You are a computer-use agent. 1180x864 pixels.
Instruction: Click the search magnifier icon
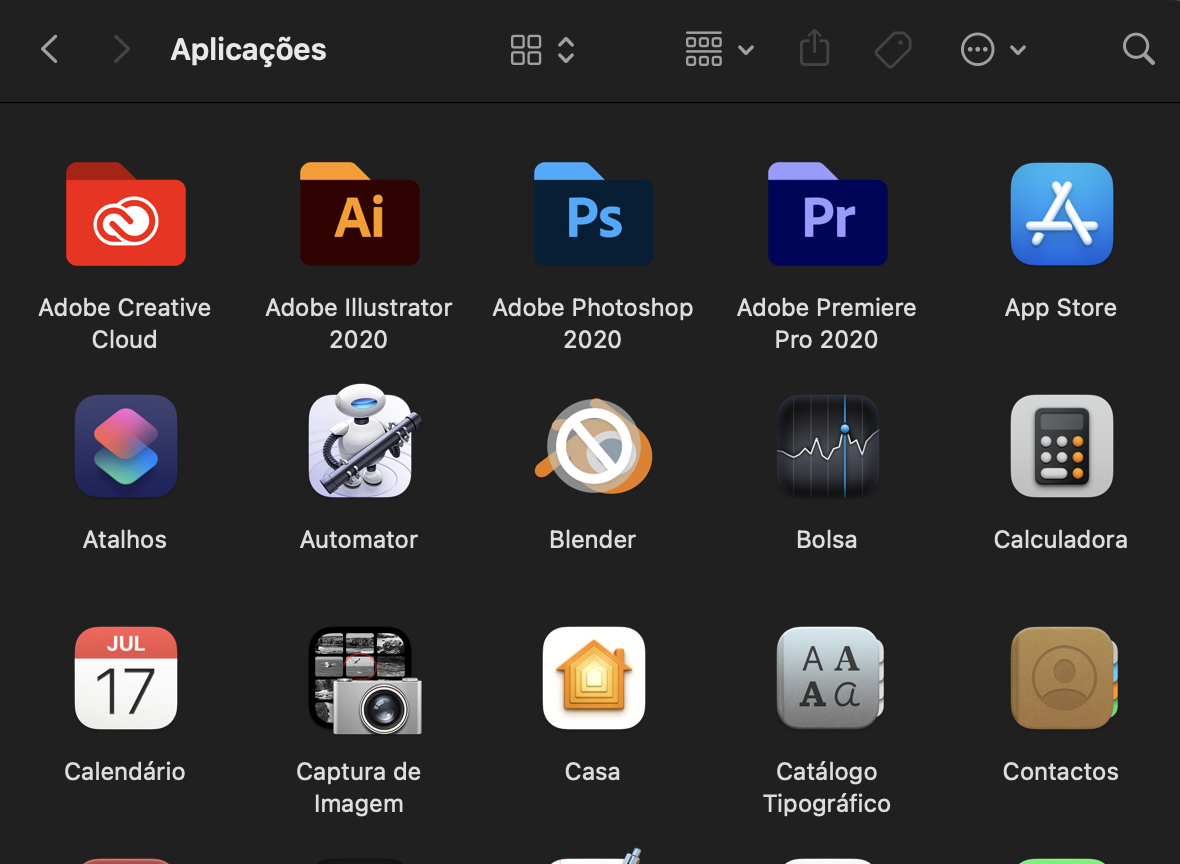[x=1138, y=50]
